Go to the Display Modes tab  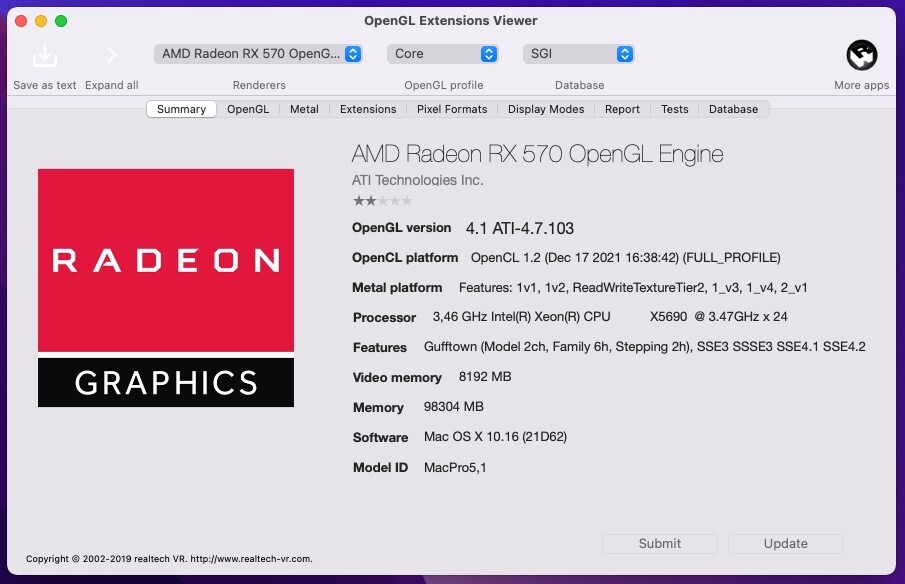pos(546,109)
